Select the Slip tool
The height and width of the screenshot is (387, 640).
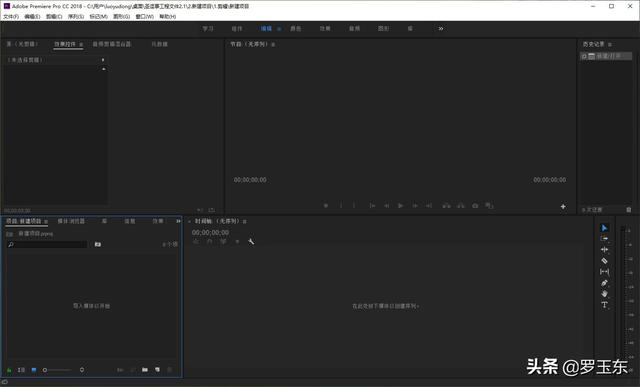pos(604,271)
